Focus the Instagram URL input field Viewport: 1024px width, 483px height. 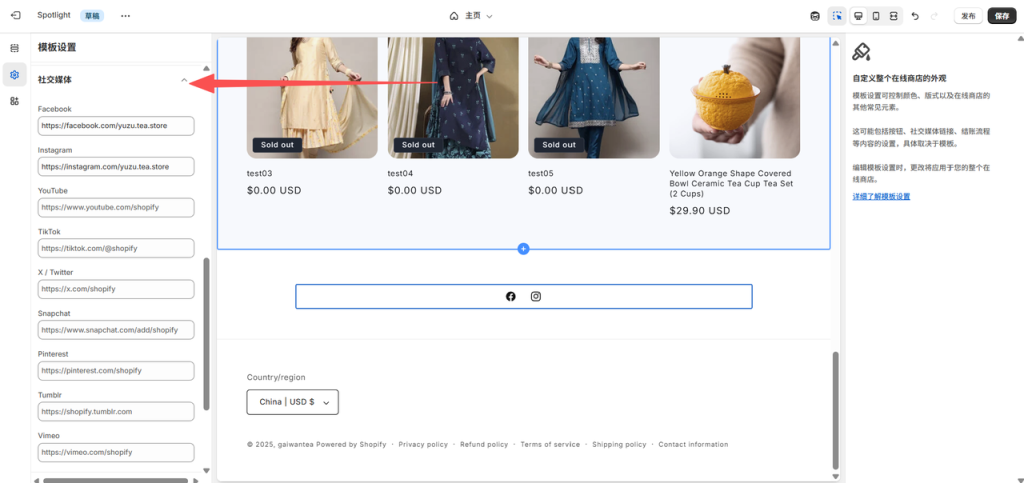point(116,166)
